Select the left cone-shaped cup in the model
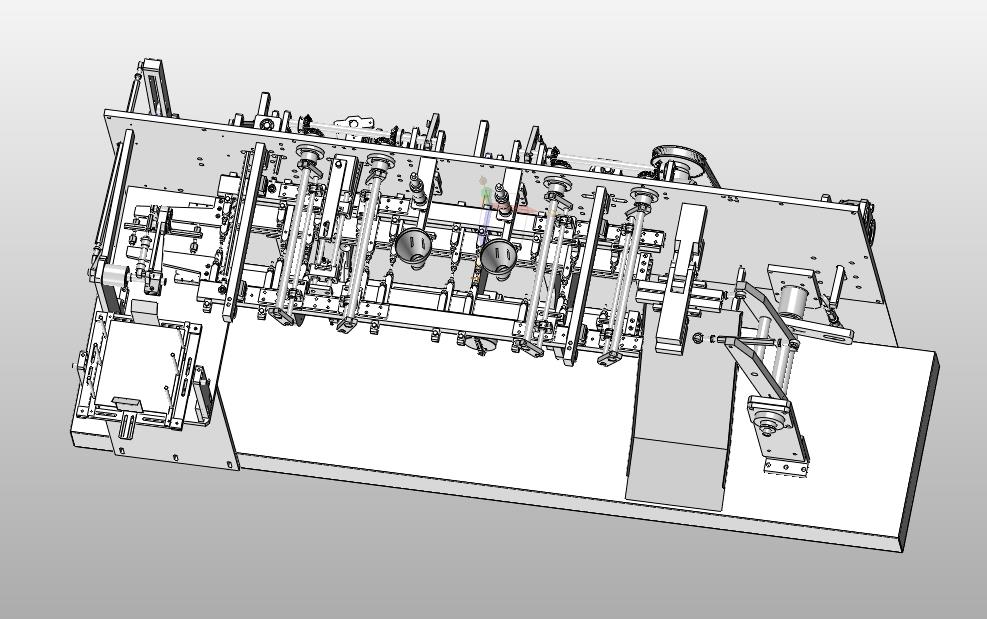The width and height of the screenshot is (987, 619). coord(414,247)
